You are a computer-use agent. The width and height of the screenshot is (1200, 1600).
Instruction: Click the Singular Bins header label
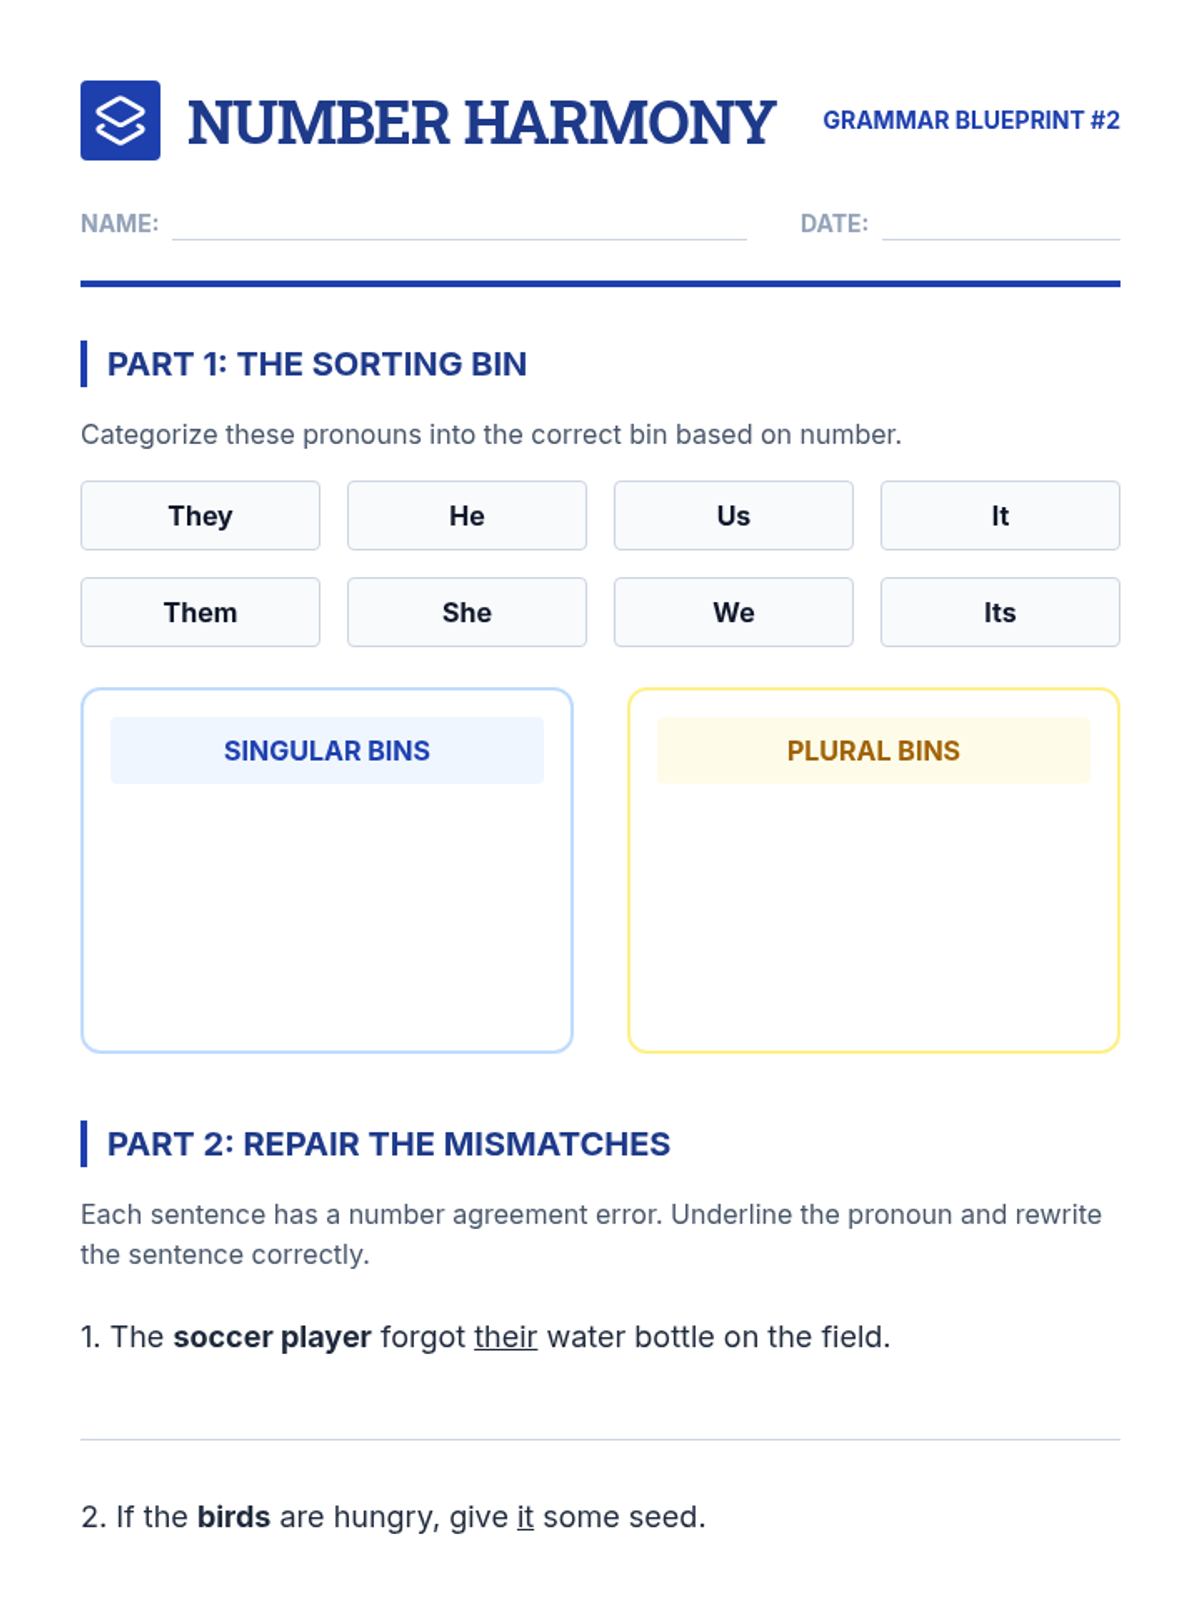327,750
